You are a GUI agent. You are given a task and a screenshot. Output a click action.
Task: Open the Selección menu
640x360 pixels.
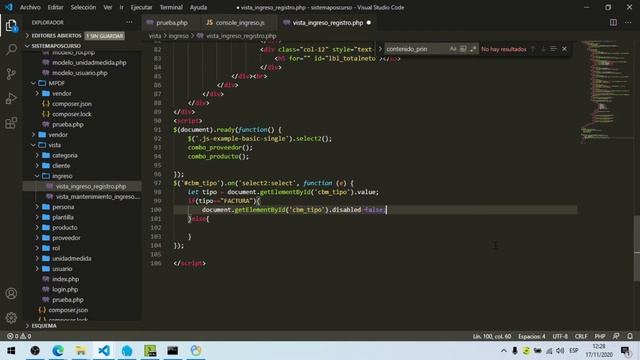click(83, 7)
